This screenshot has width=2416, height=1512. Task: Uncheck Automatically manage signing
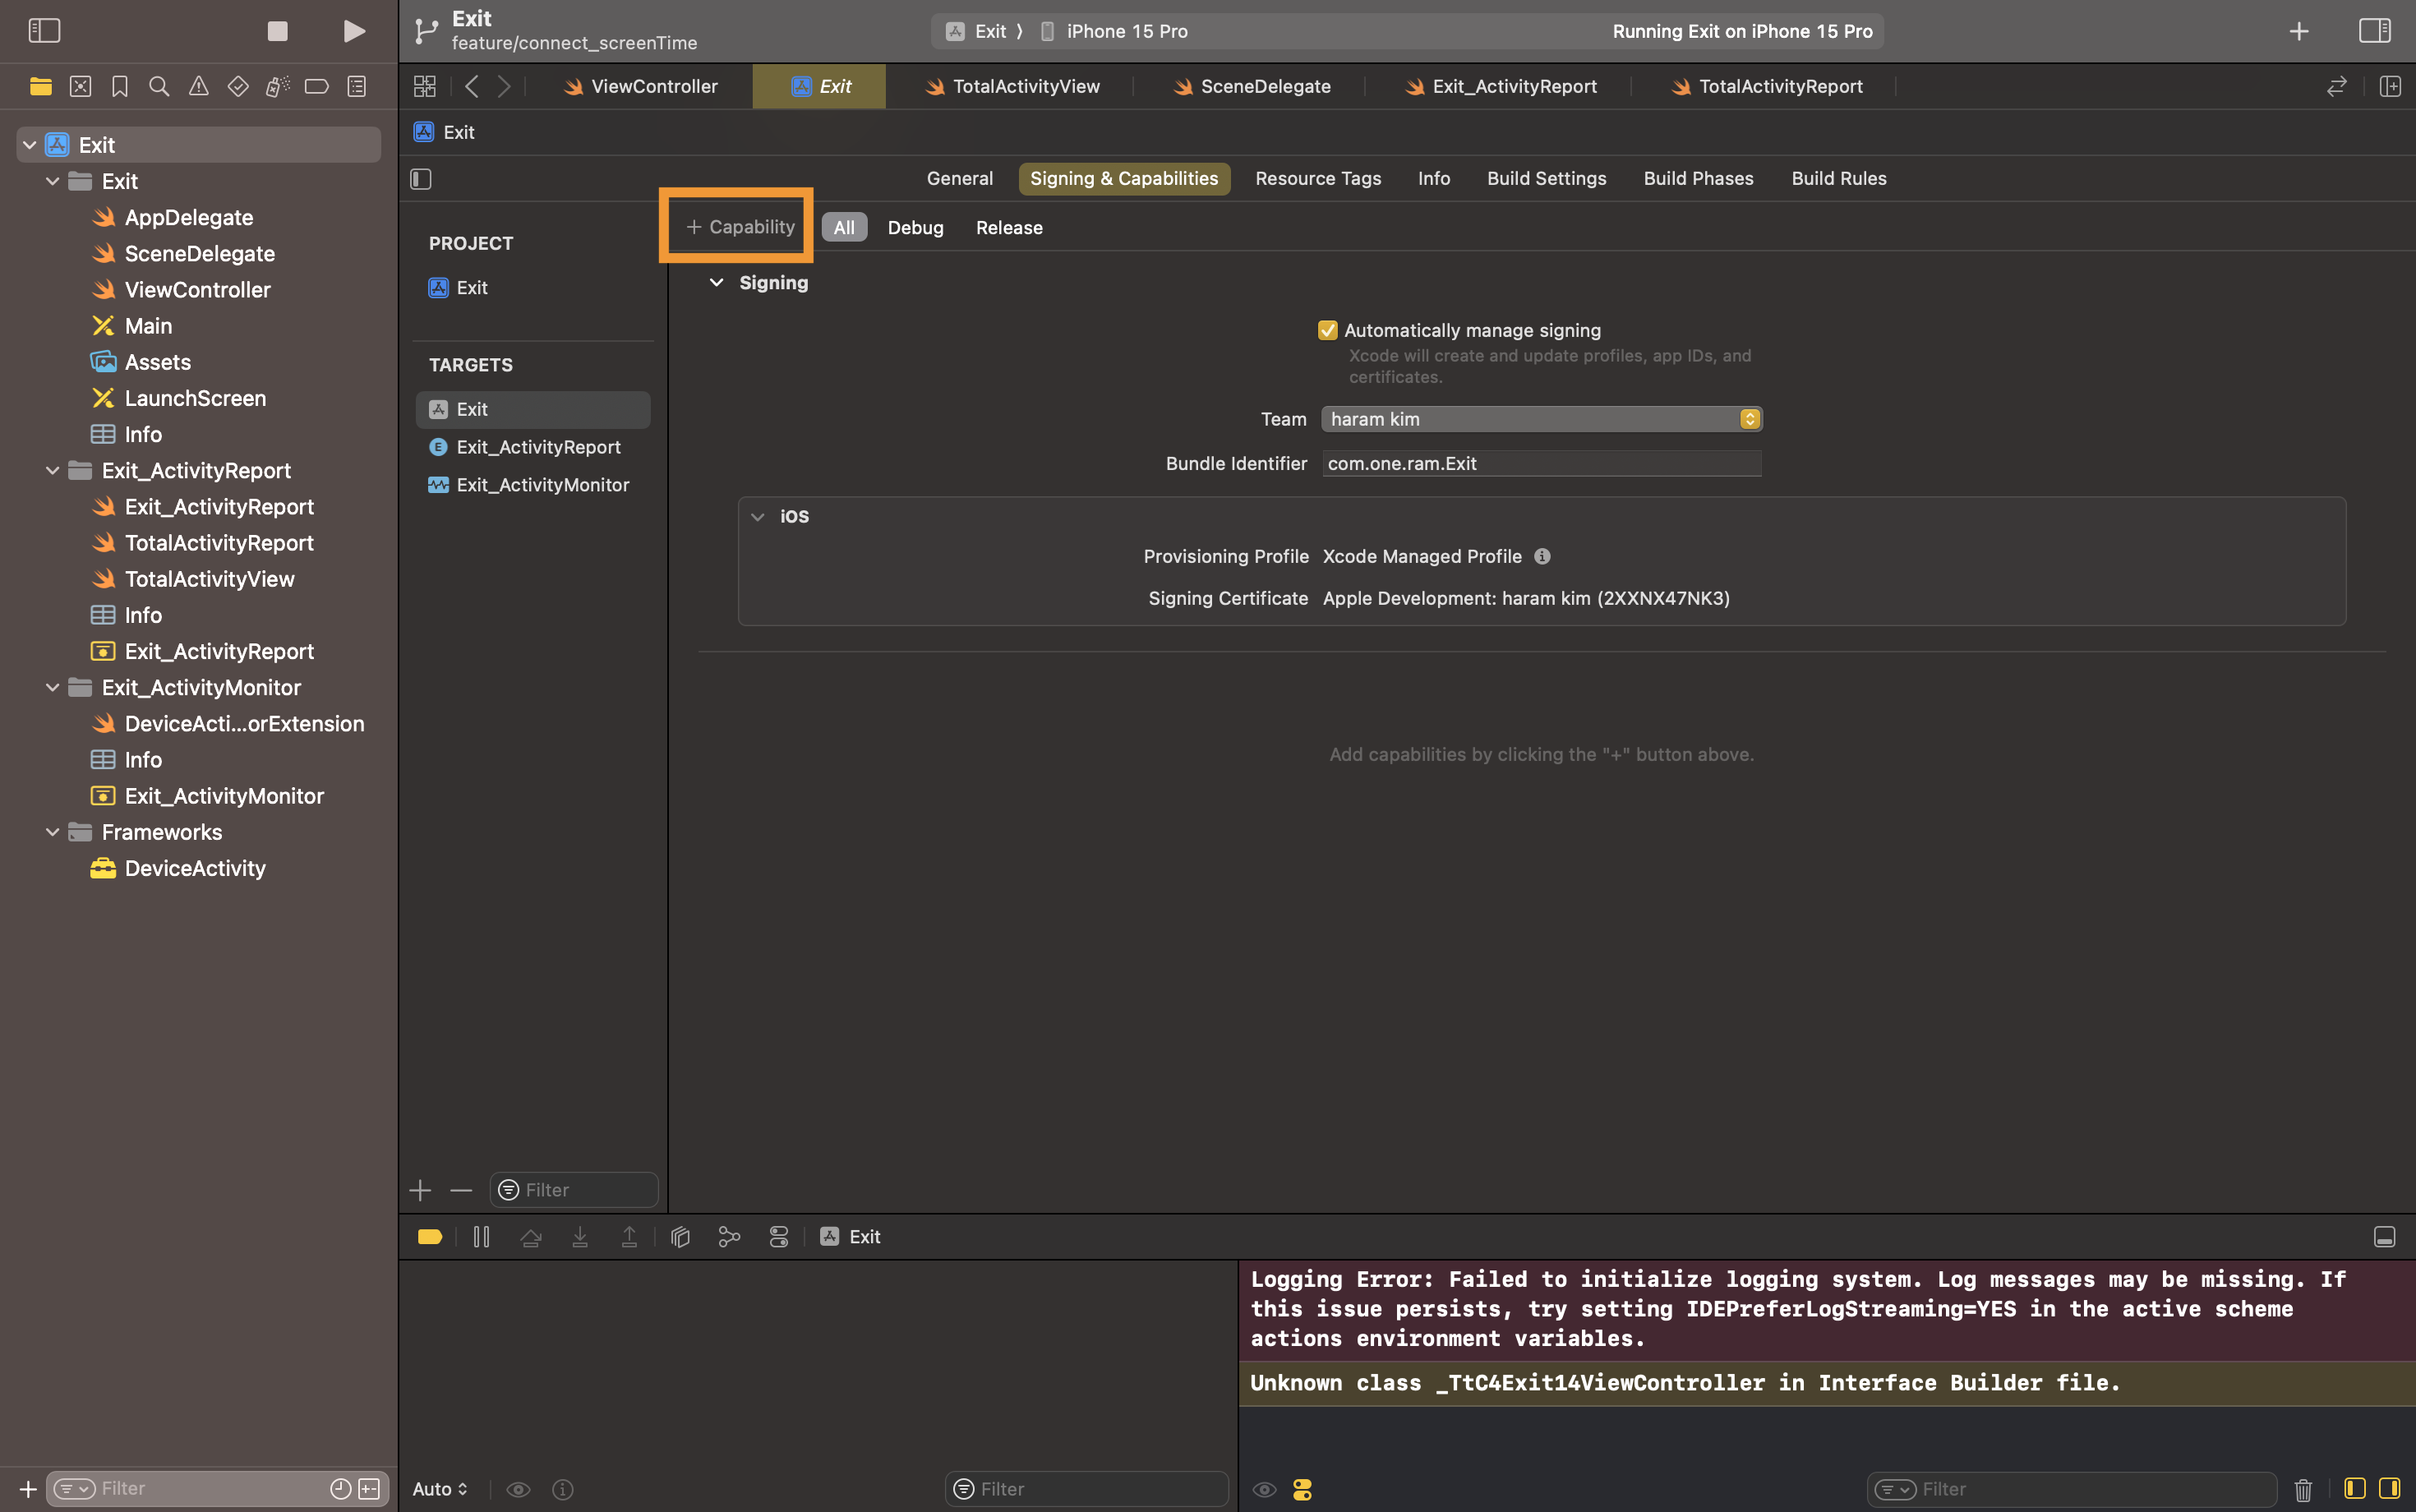point(1327,330)
